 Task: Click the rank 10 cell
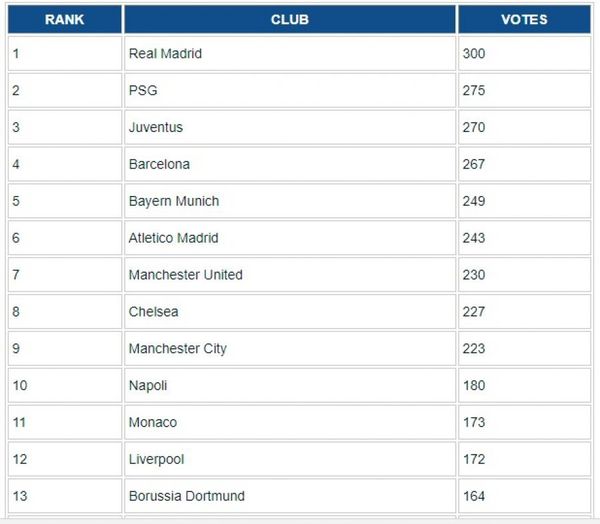[65, 385]
